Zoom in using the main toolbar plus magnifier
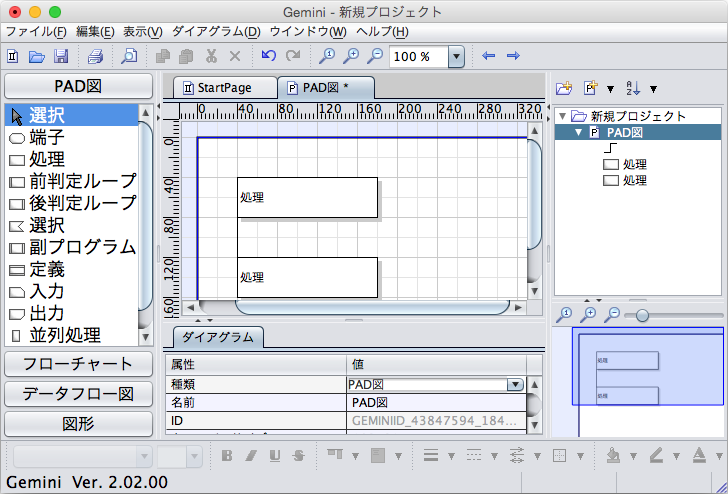The width and height of the screenshot is (728, 494). click(x=351, y=56)
